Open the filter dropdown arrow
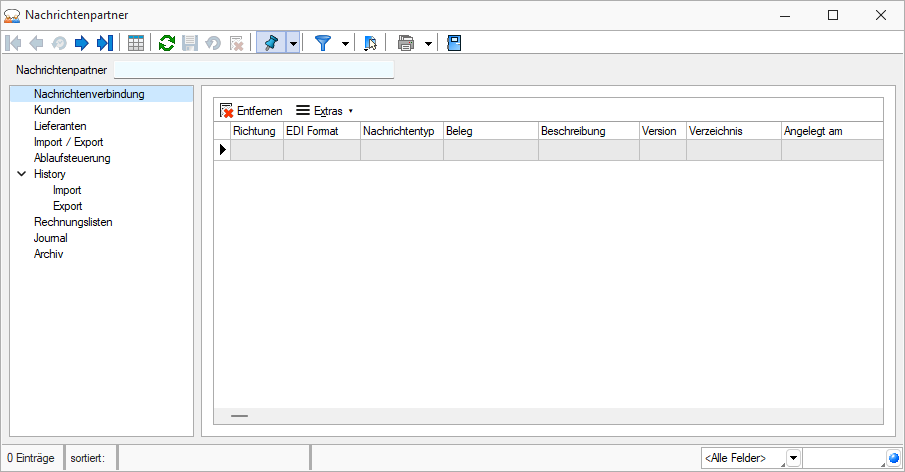The width and height of the screenshot is (905, 472). [x=345, y=43]
